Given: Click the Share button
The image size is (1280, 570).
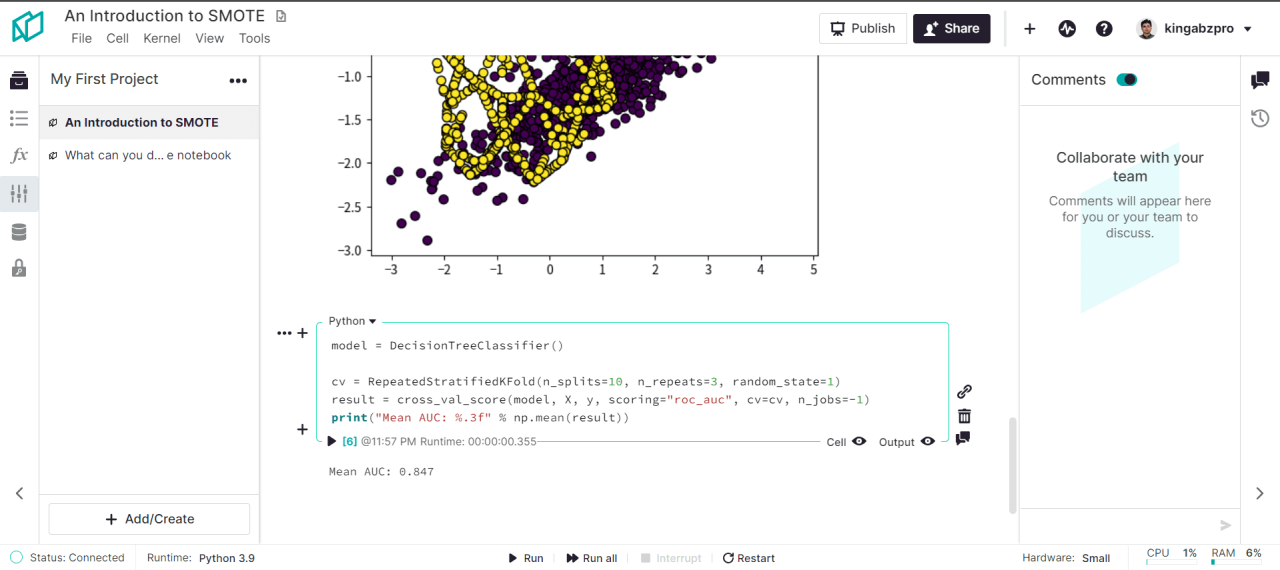Looking at the screenshot, I should click(x=952, y=28).
